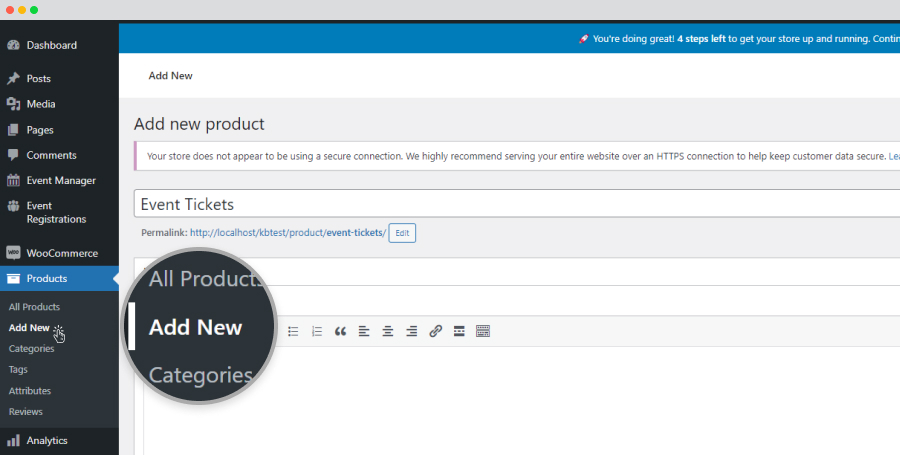
Task: Select the Products menu item
Action: (x=59, y=278)
